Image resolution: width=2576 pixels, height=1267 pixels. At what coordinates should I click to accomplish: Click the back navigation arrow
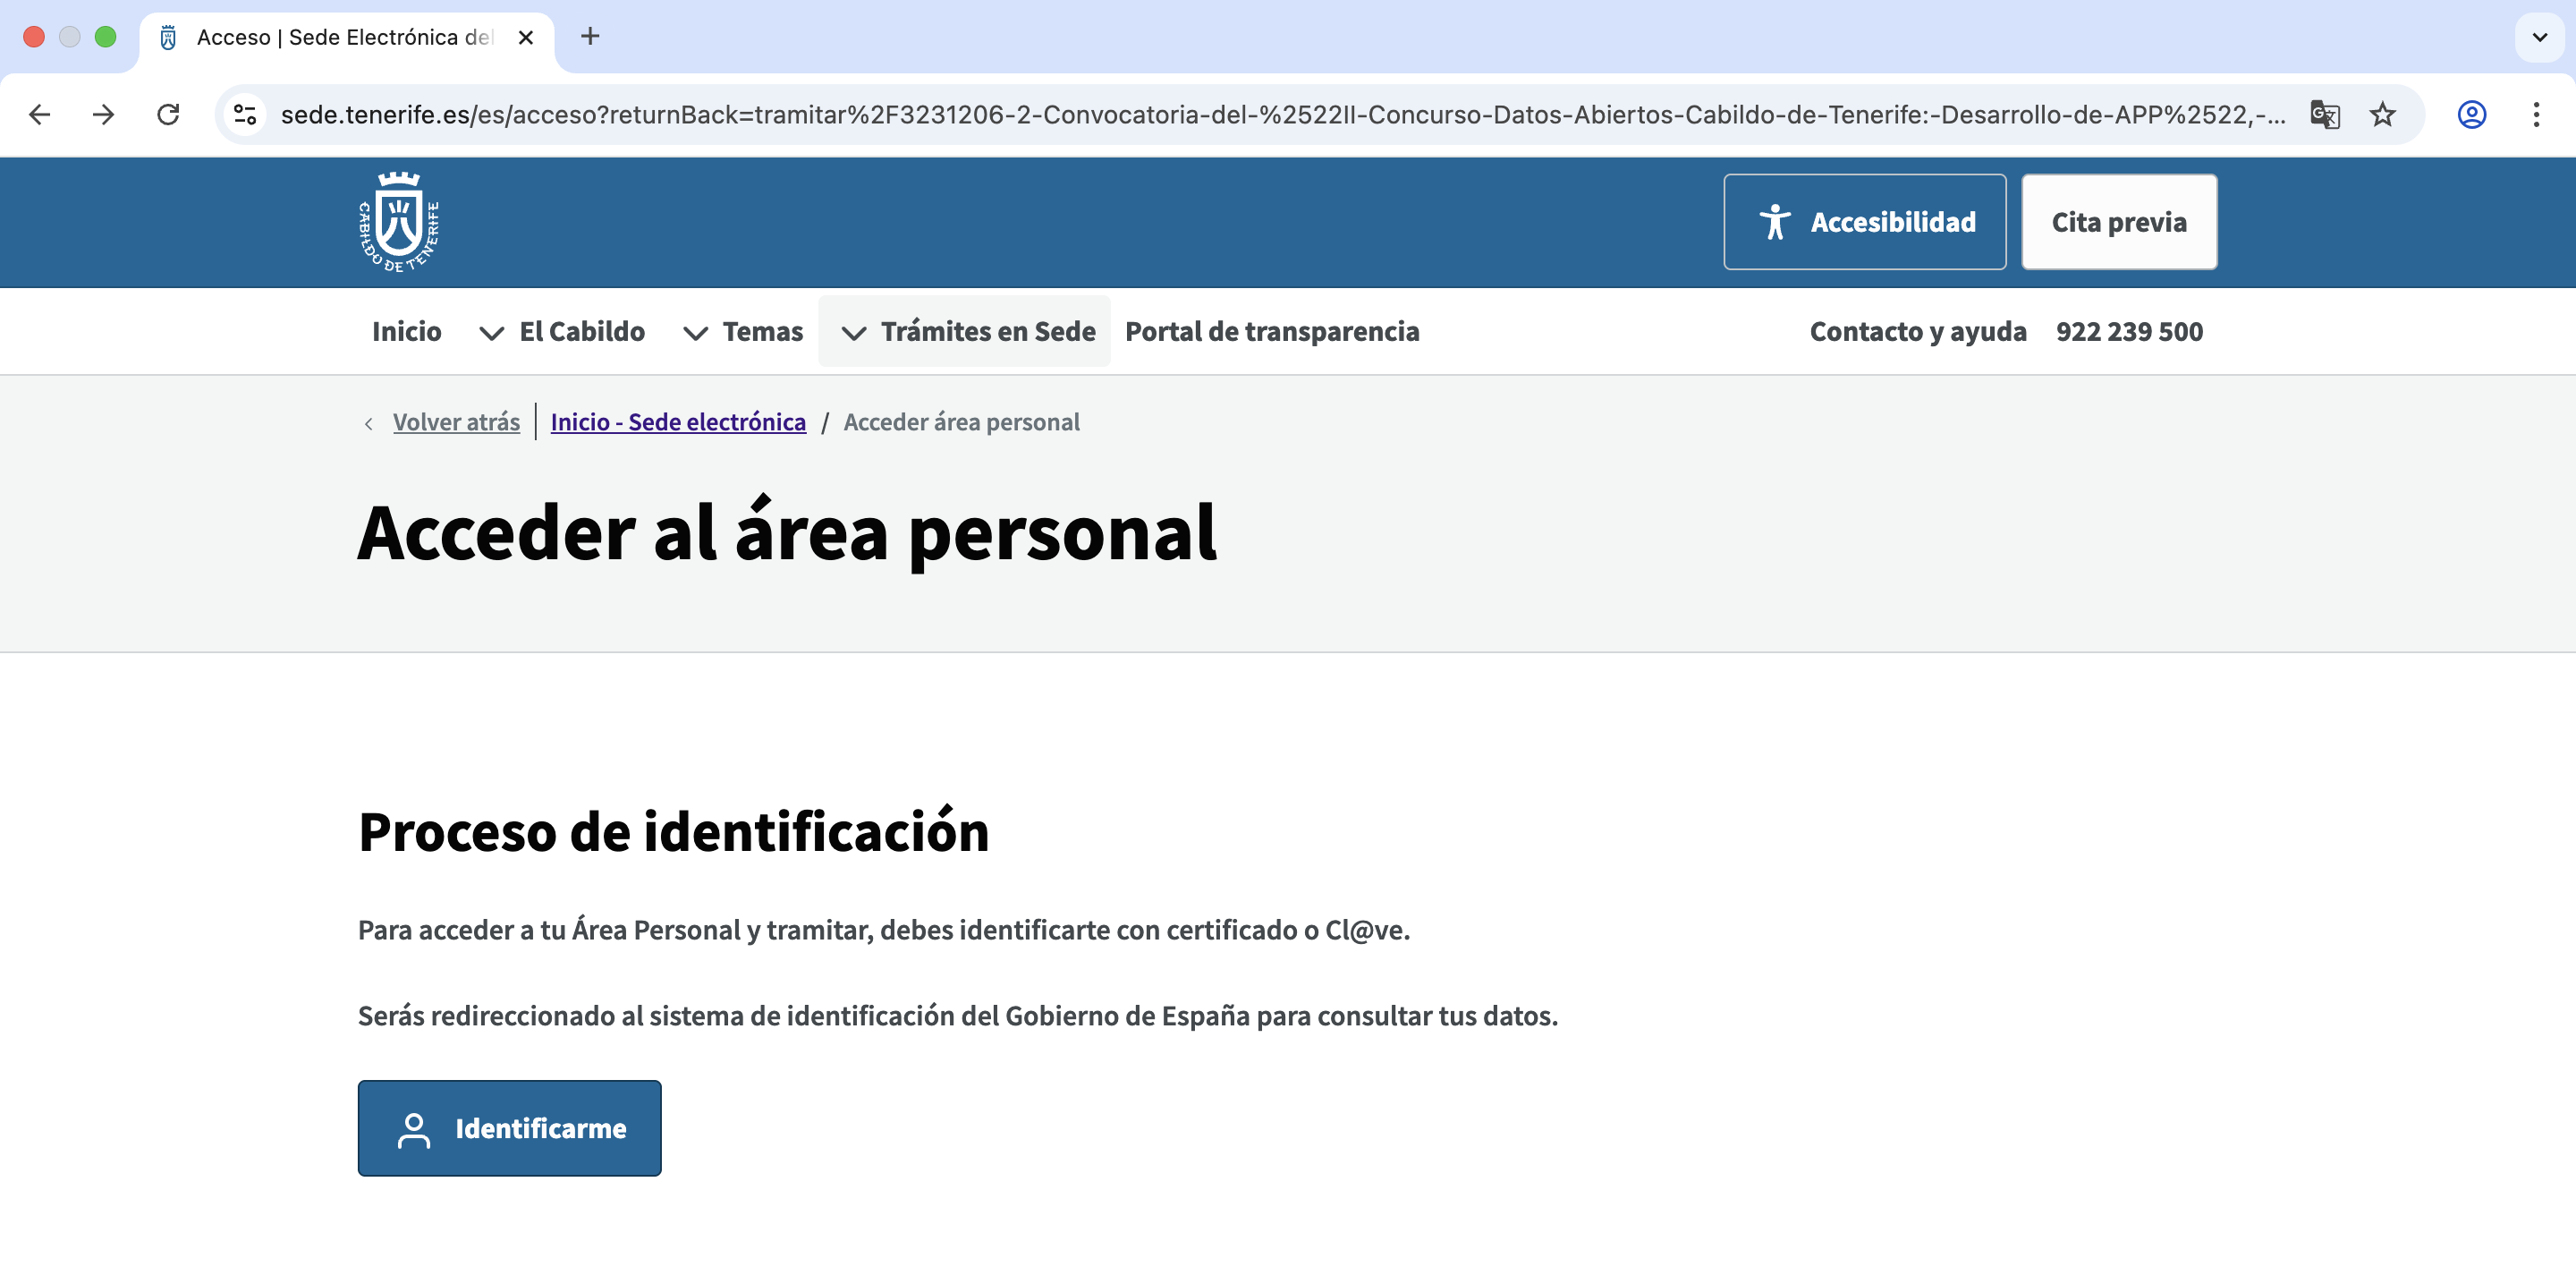(x=39, y=114)
